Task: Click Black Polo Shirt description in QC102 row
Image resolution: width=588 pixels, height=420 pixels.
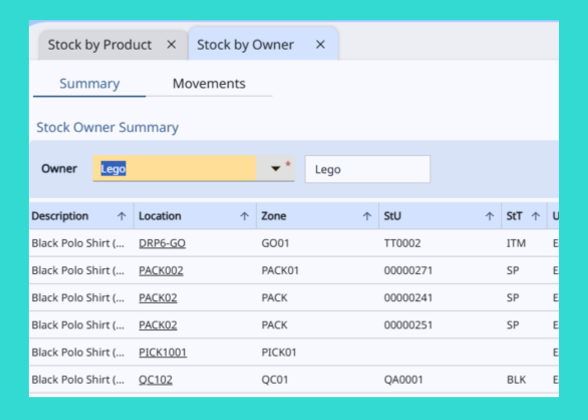Action: point(78,380)
